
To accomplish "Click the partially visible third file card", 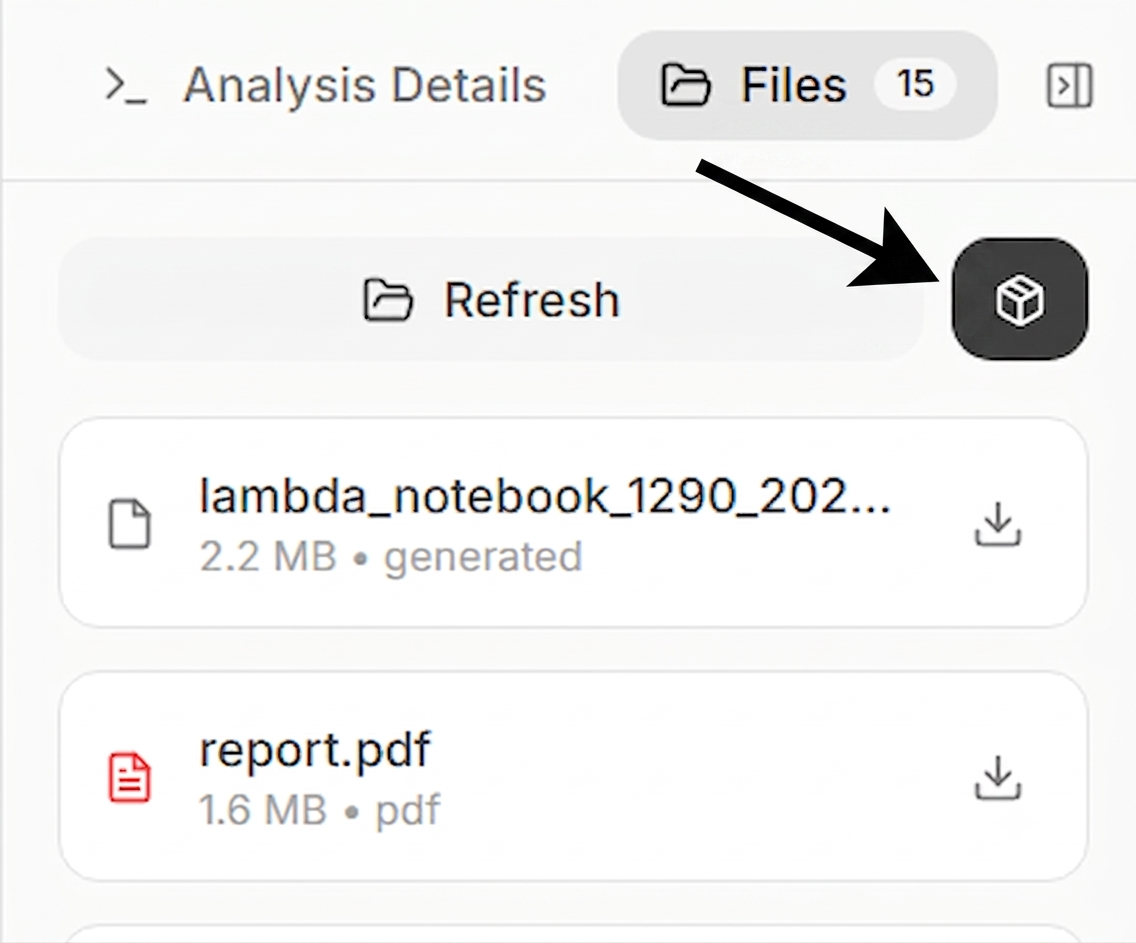I will [x=573, y=933].
